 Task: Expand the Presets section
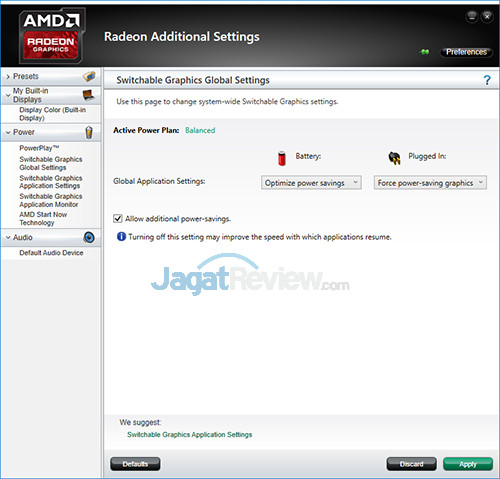[8, 77]
